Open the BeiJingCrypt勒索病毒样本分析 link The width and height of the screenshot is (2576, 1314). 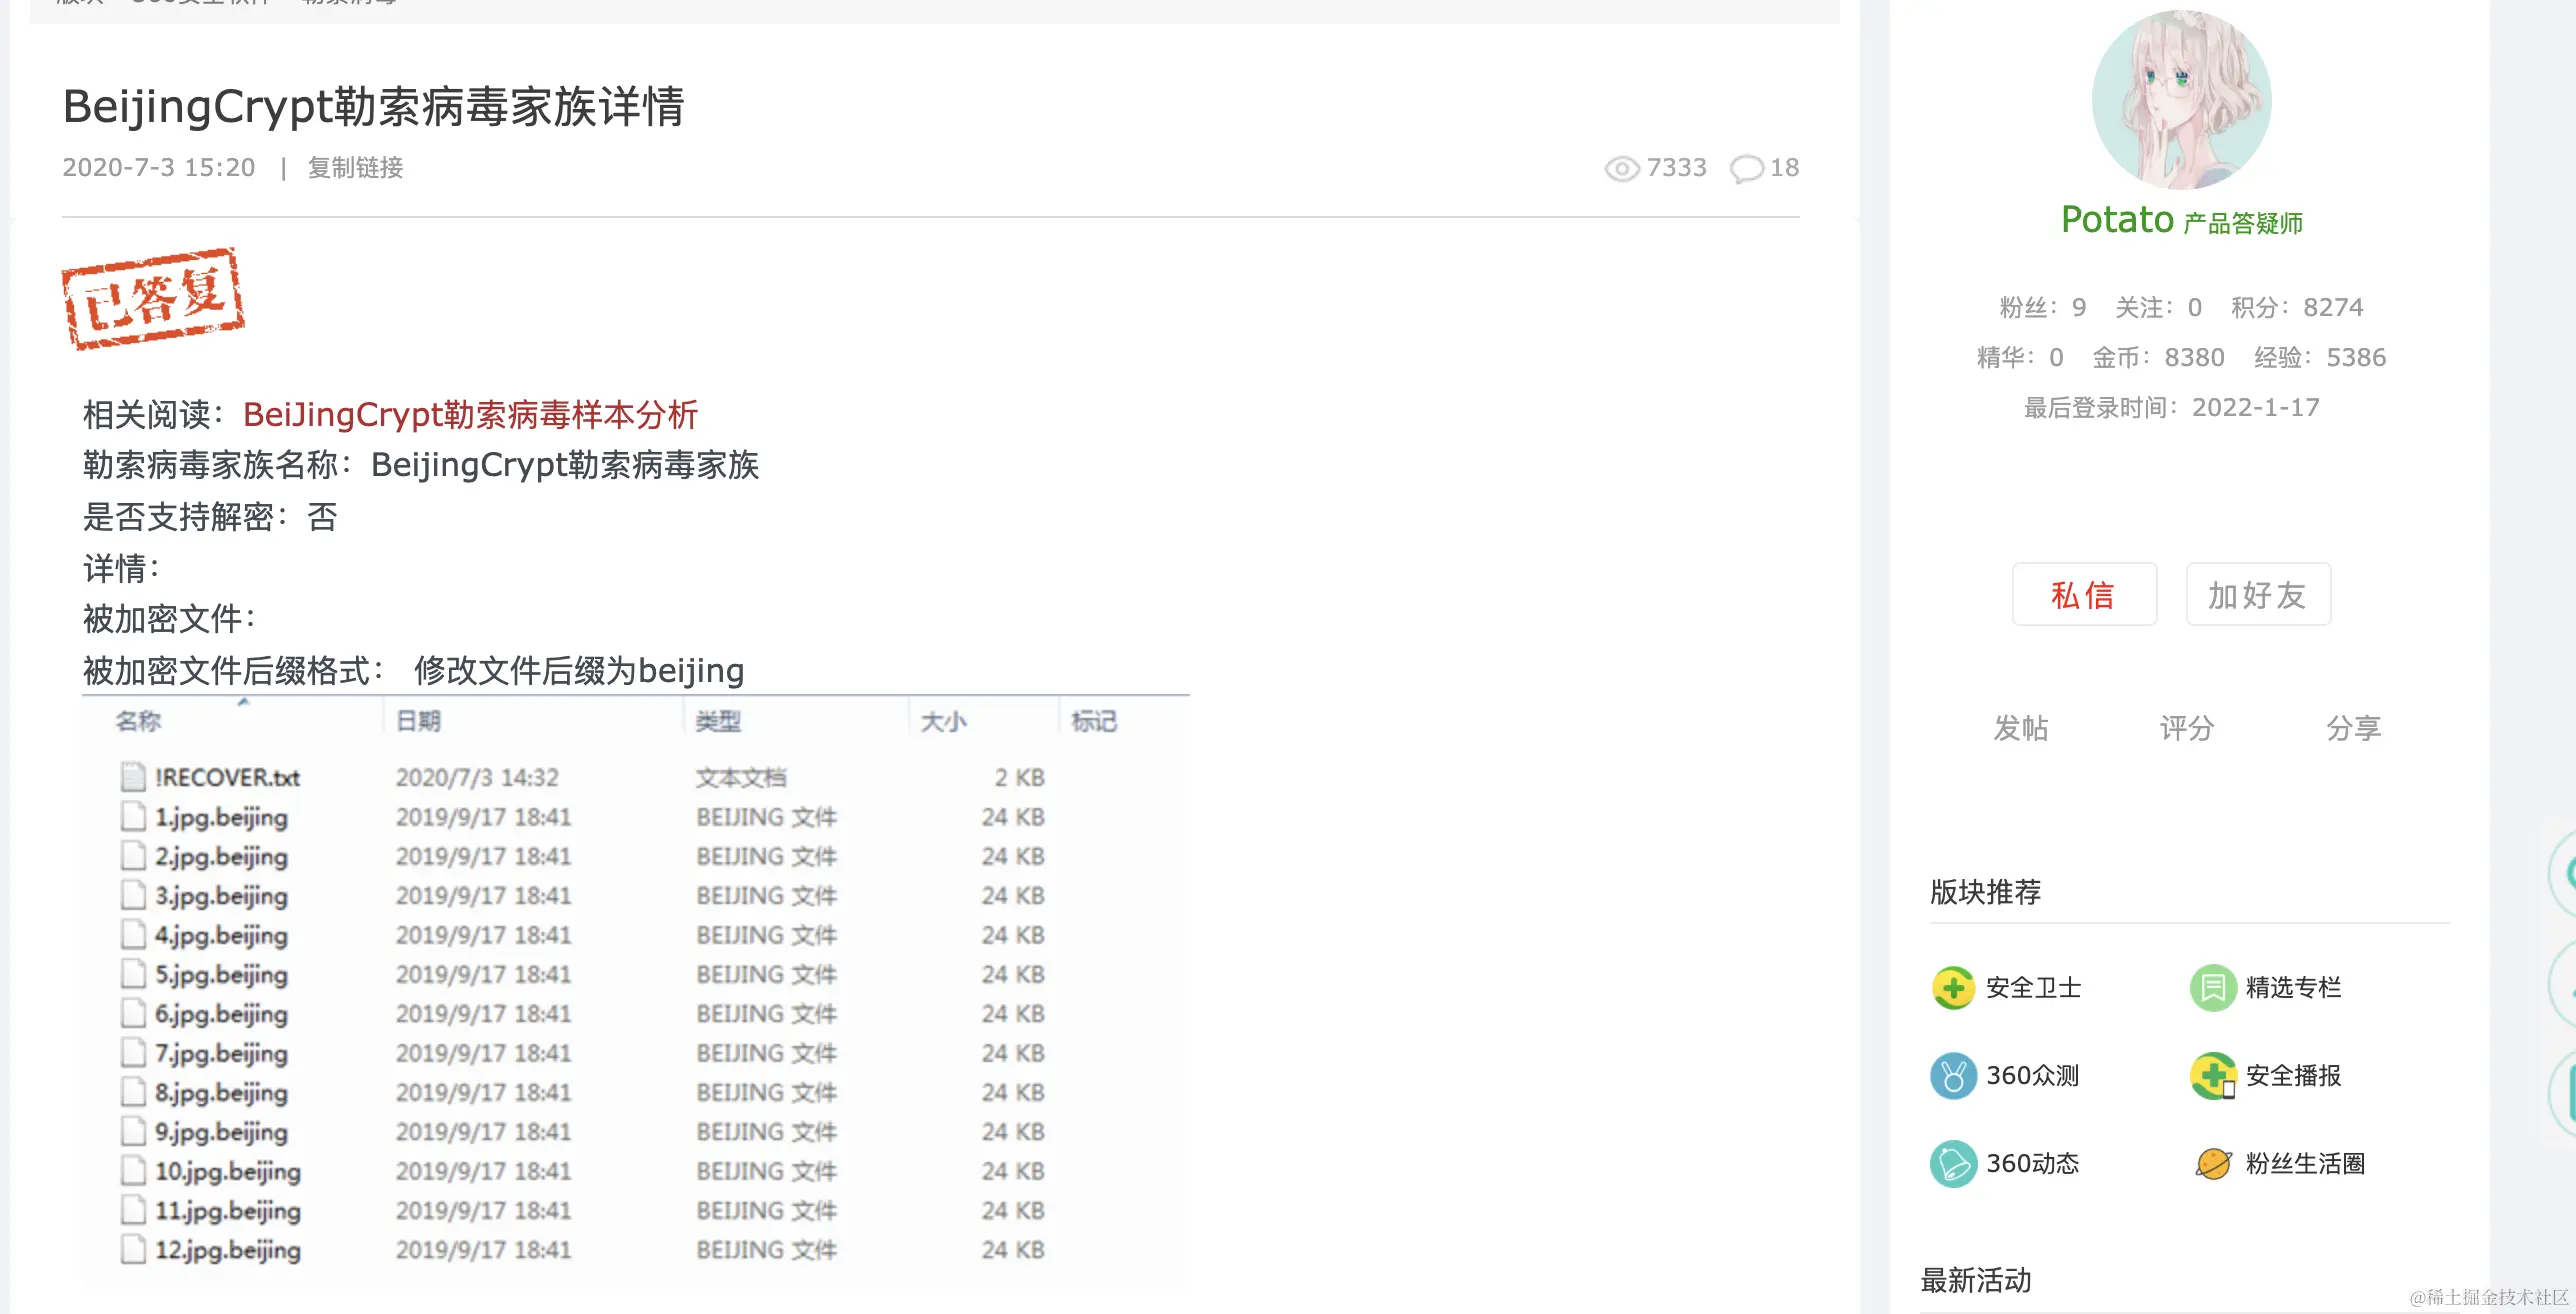470,415
